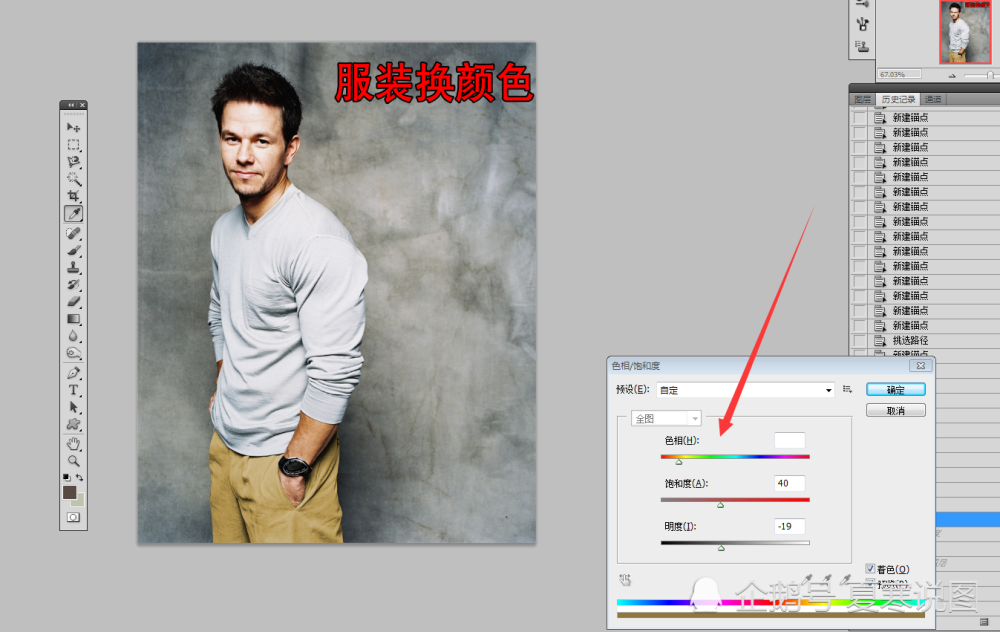Open the 全图 channel range dropdown

click(666, 418)
